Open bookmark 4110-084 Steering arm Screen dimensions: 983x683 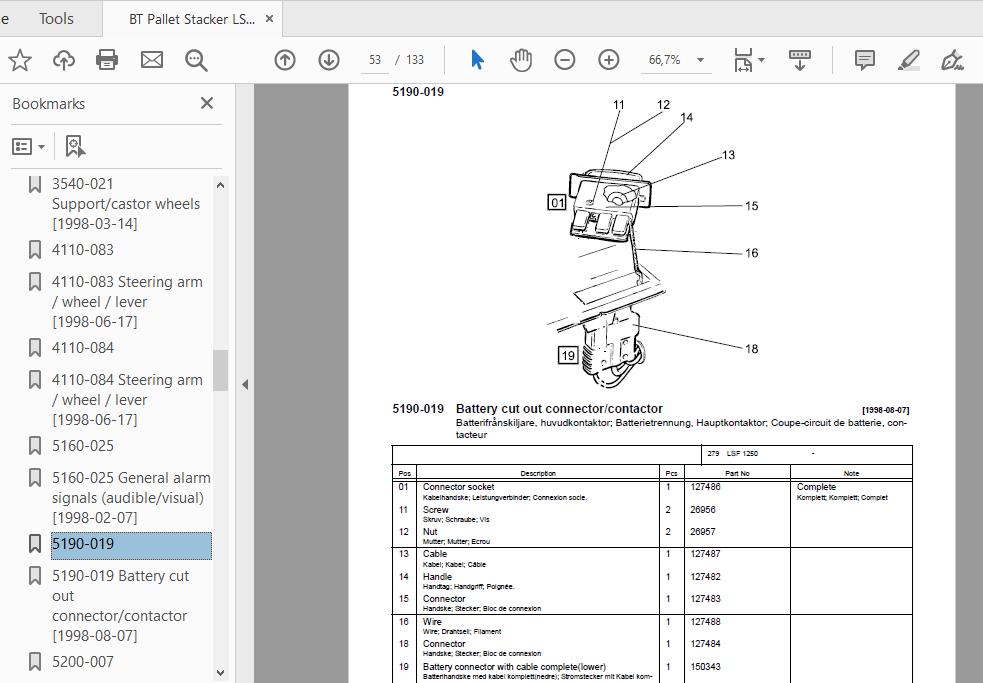pyautogui.click(x=127, y=400)
